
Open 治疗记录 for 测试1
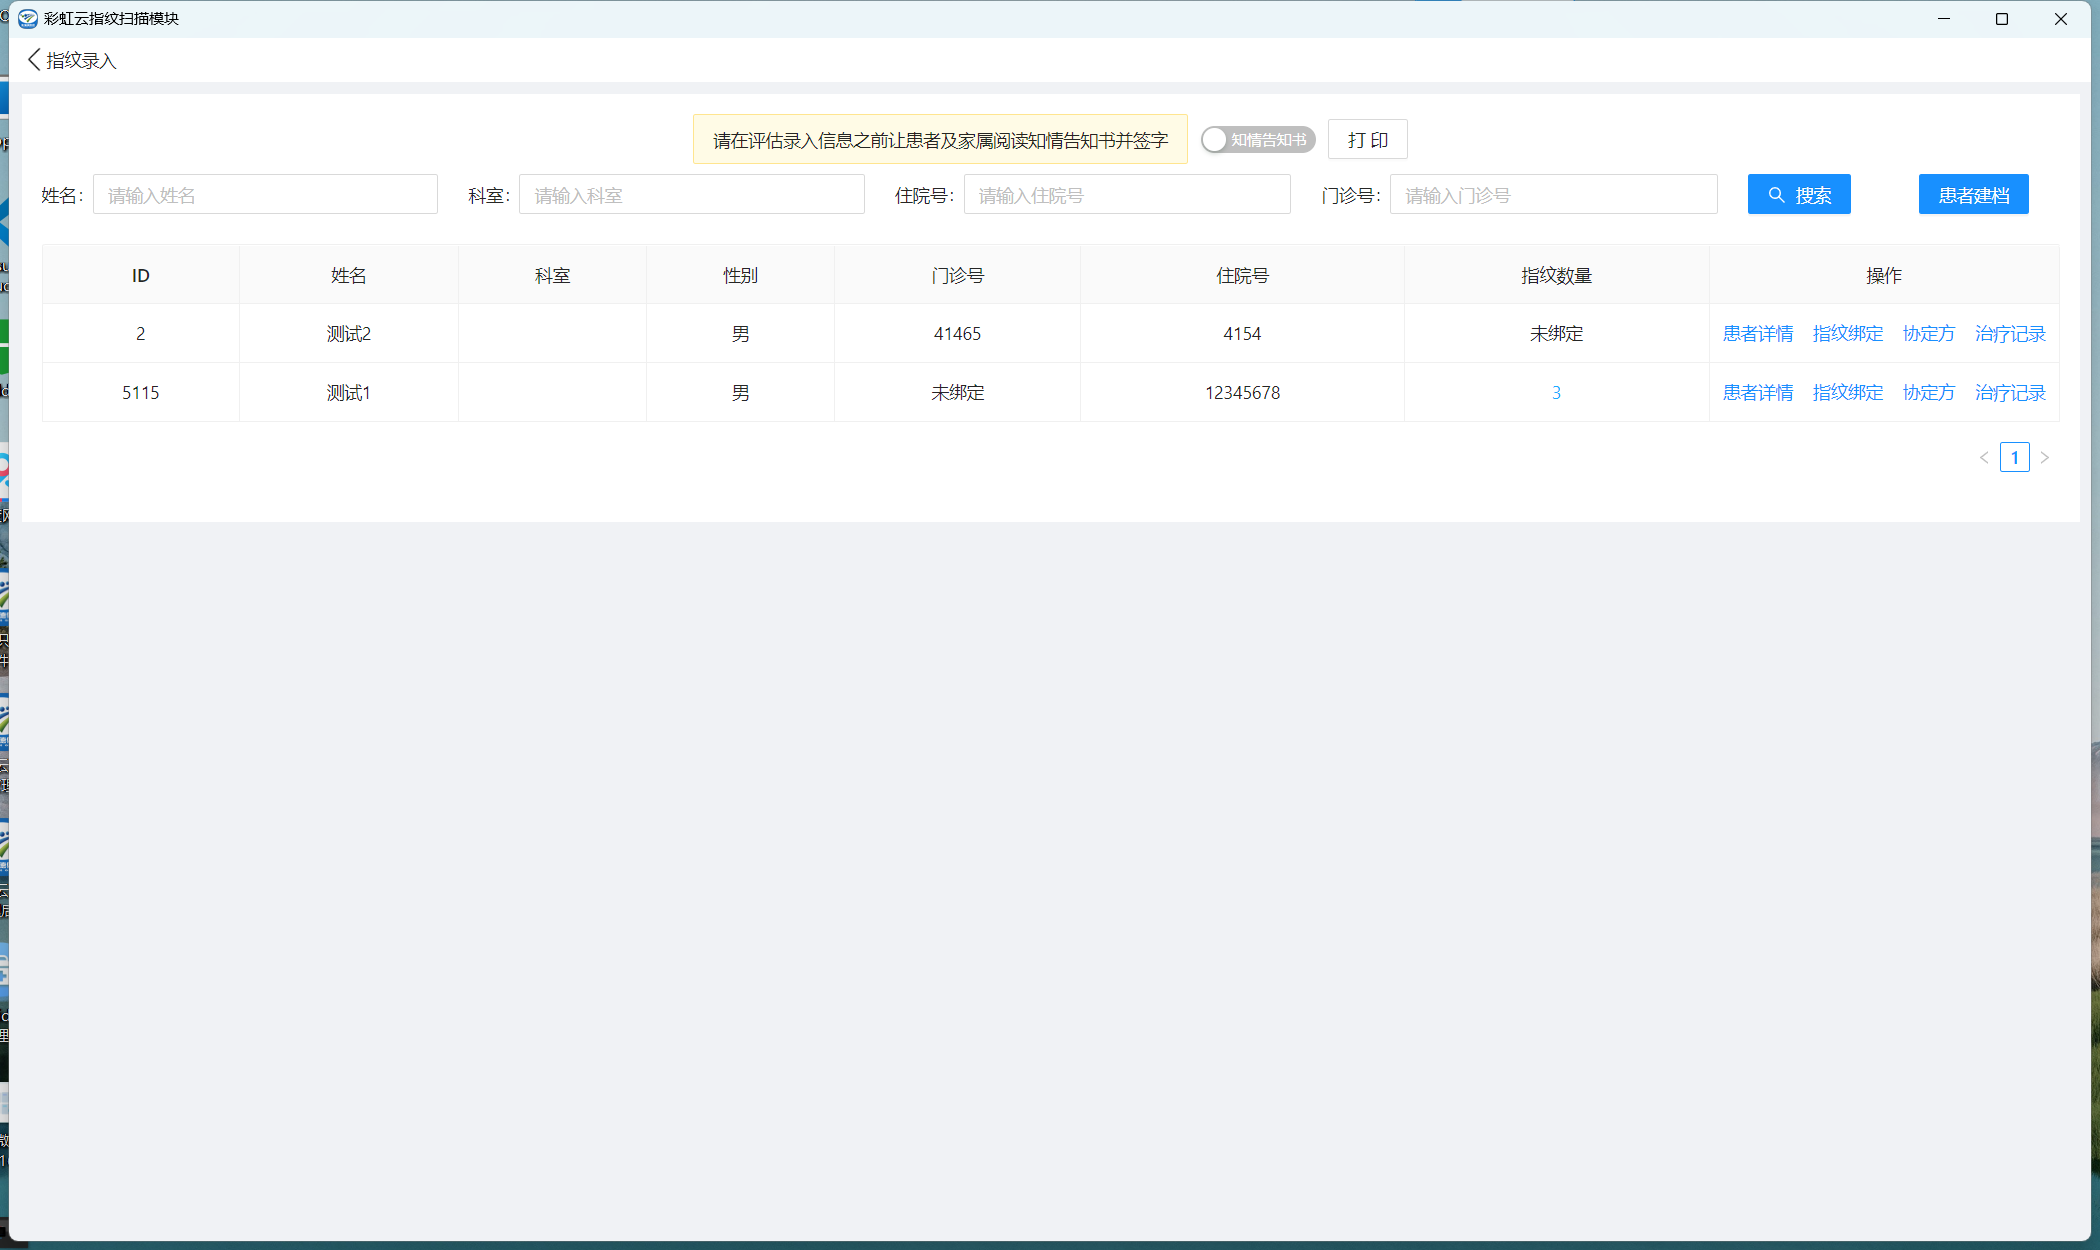[x=2010, y=393]
